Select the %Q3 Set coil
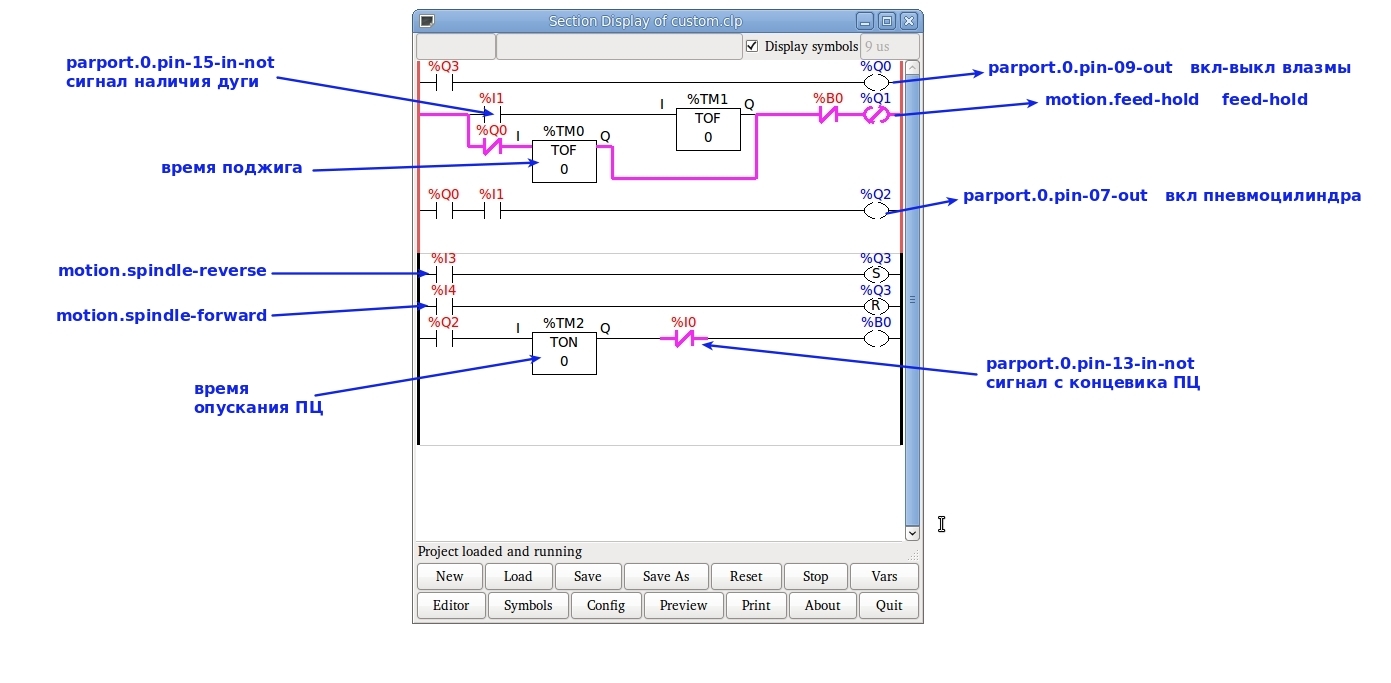Viewport: 1391px width, 683px height. [x=876, y=274]
